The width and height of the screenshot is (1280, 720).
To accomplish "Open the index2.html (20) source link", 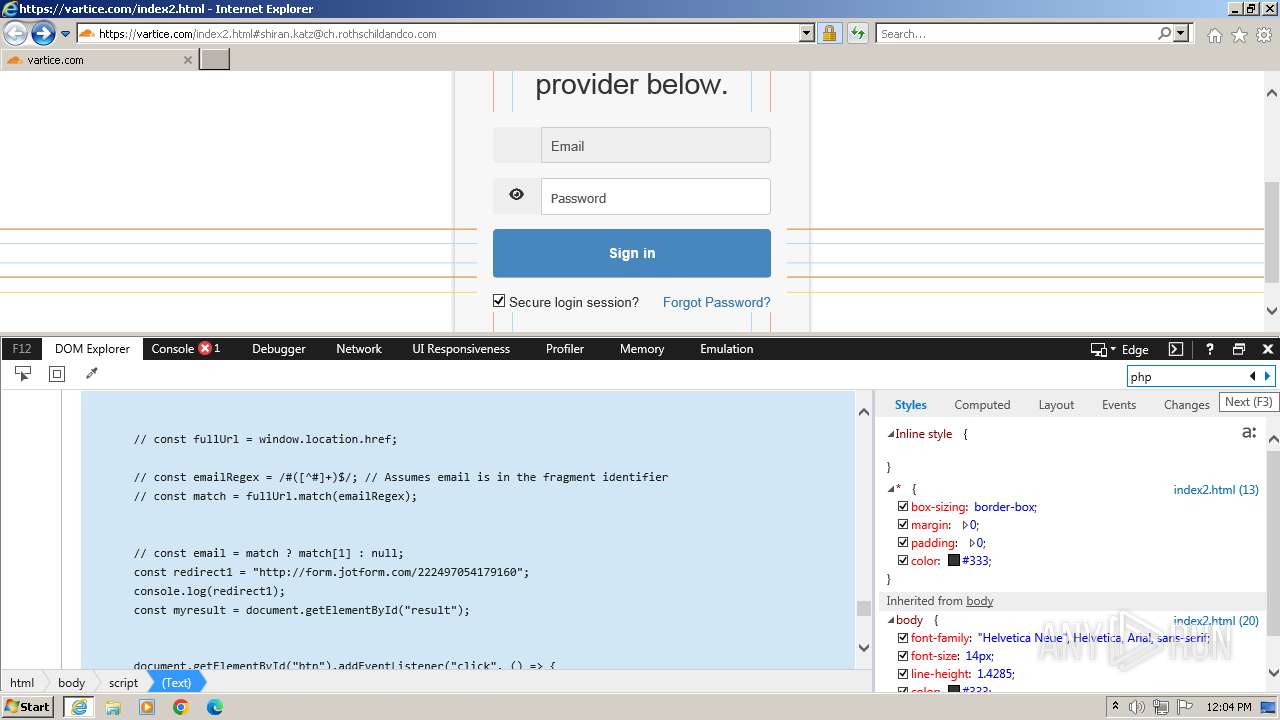I will (1216, 621).
